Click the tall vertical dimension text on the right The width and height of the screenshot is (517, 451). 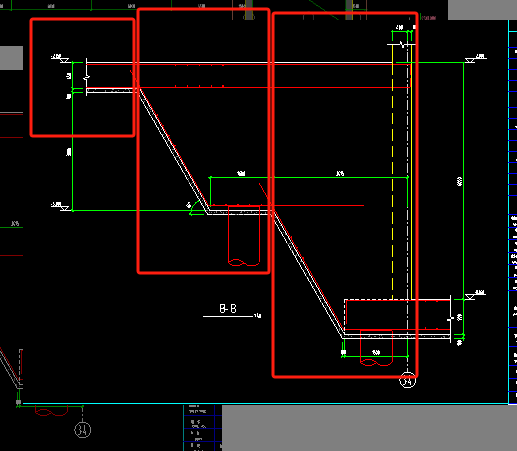pos(459,182)
